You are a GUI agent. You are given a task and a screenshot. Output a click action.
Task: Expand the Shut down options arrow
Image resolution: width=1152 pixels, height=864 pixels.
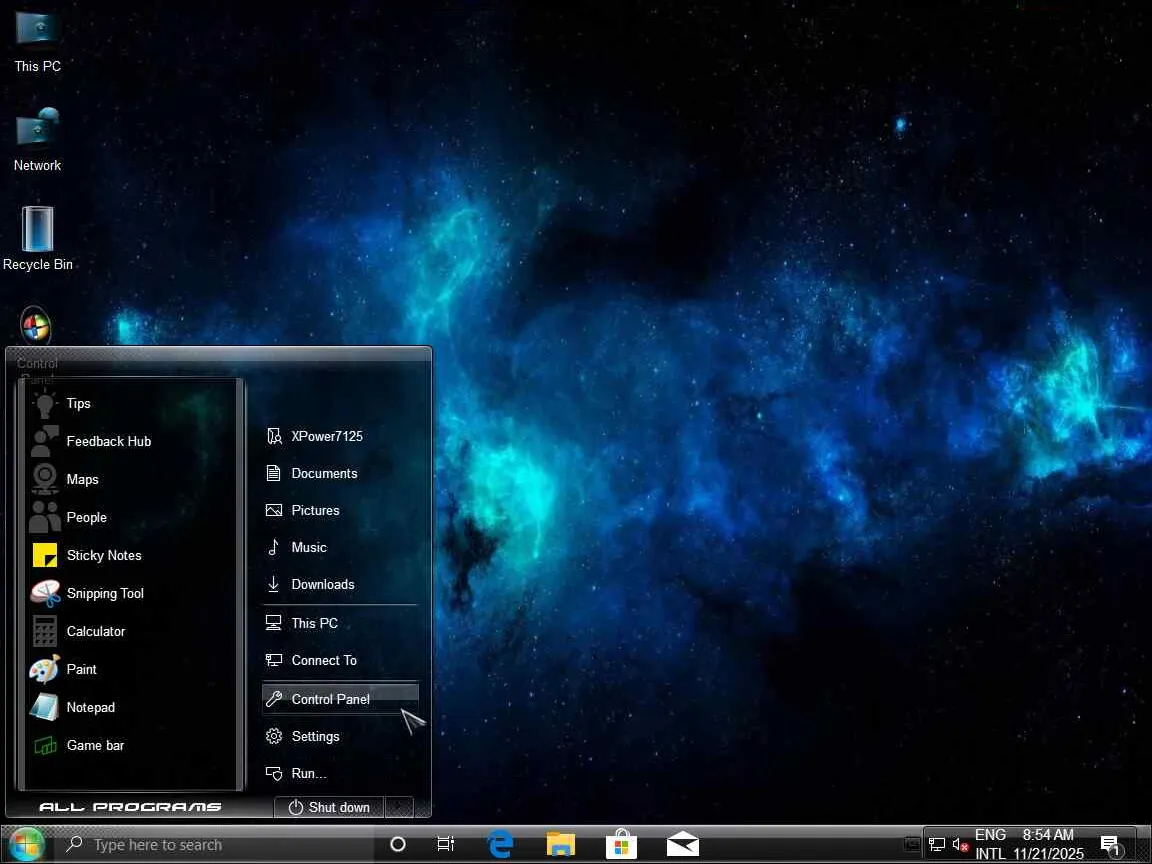(x=399, y=807)
